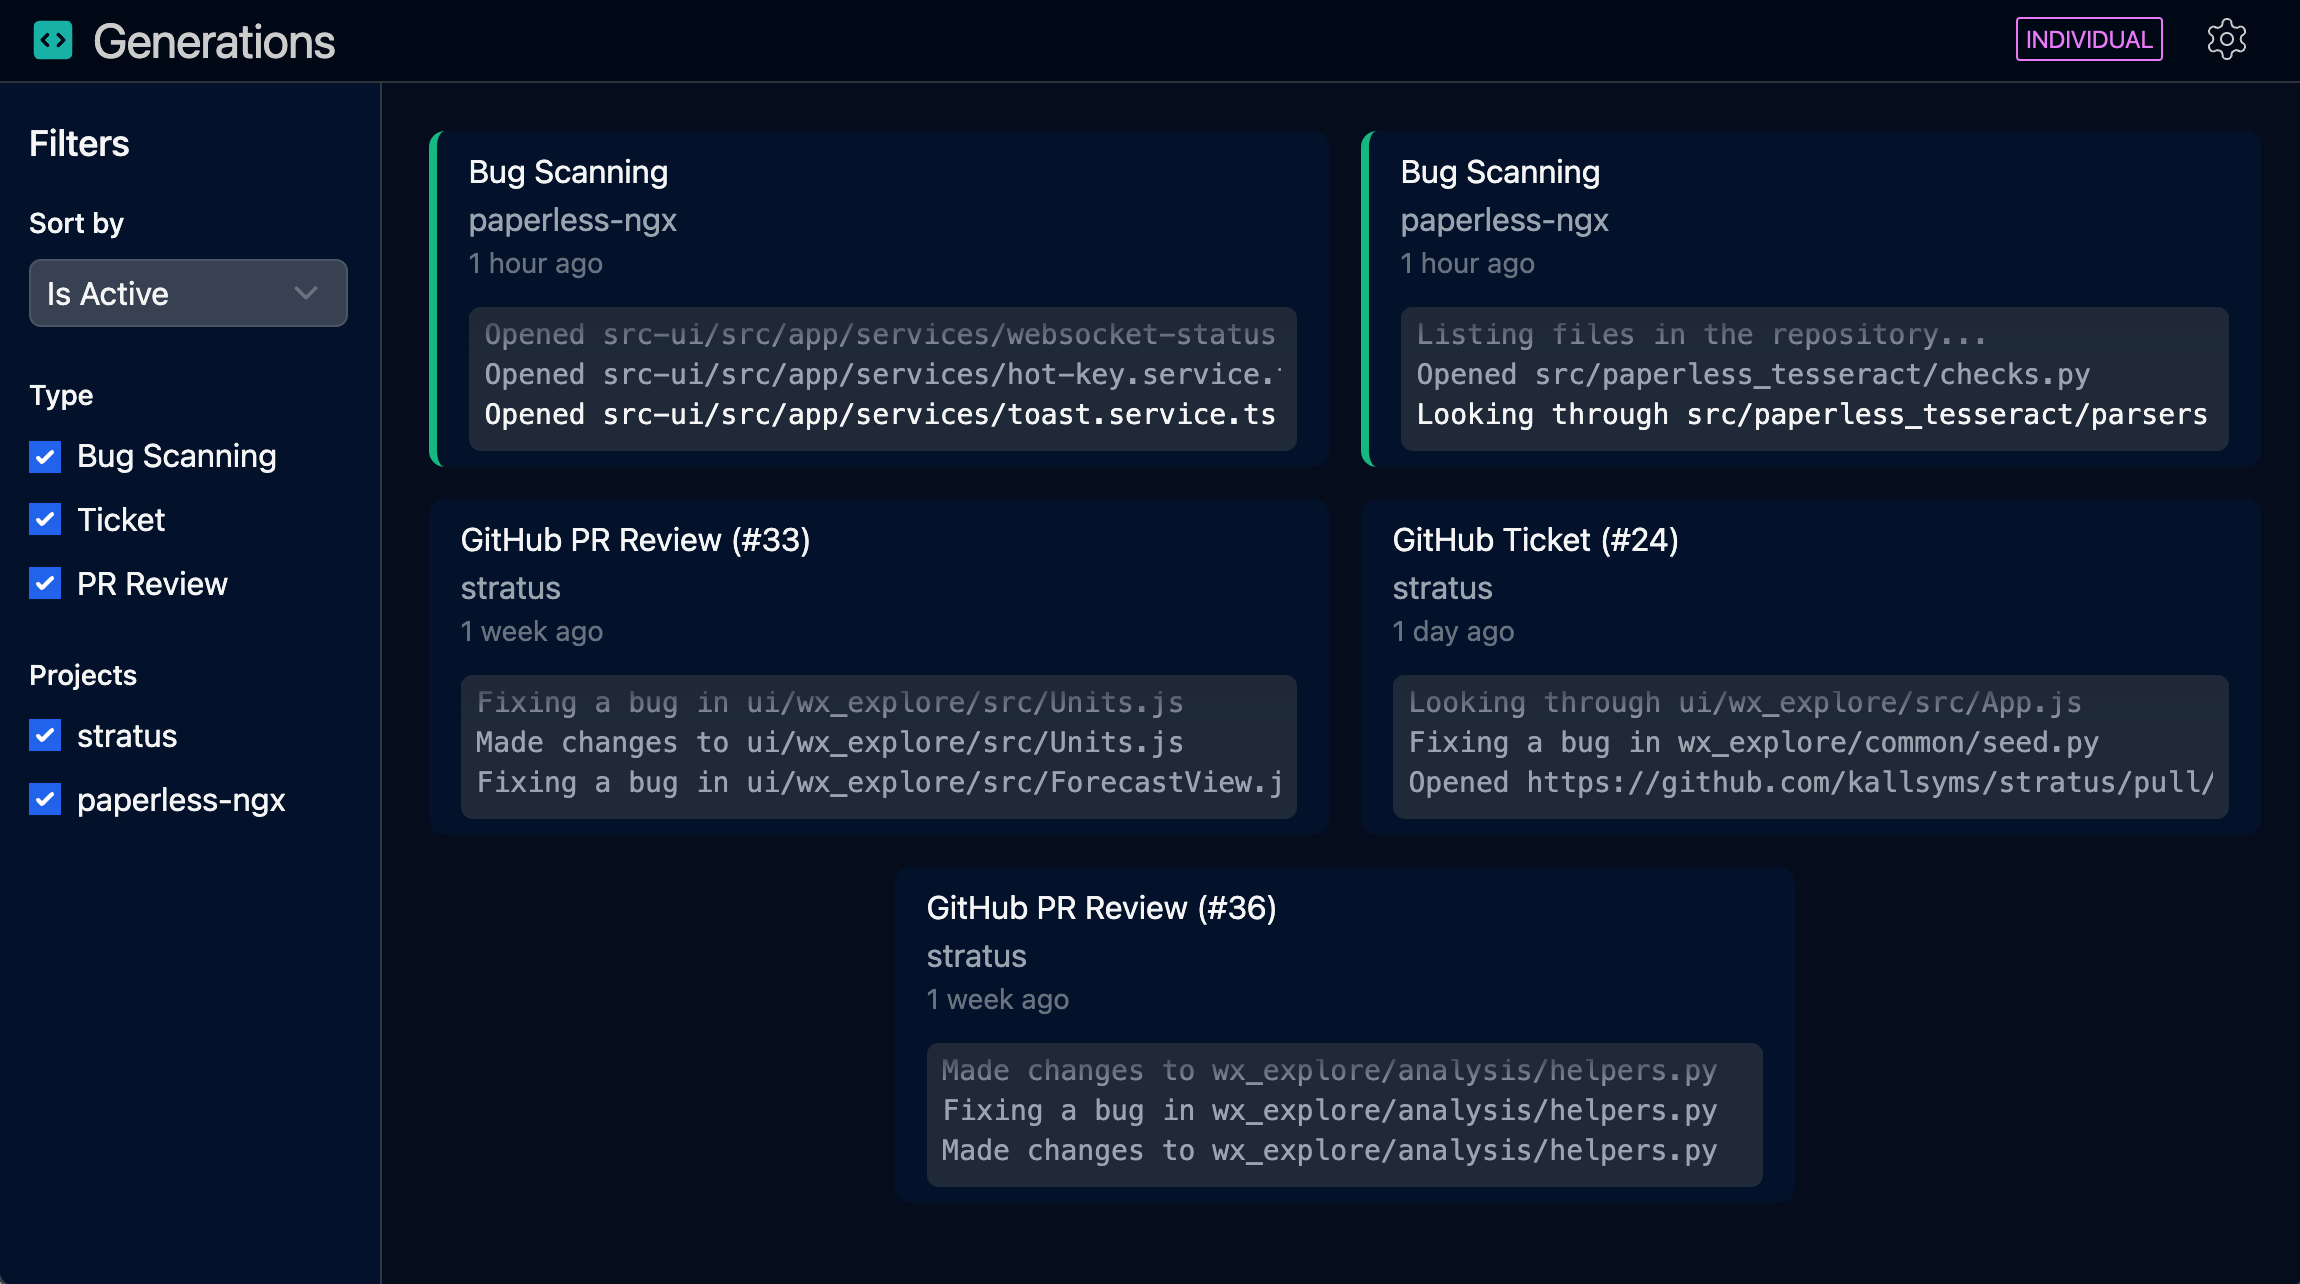The width and height of the screenshot is (2300, 1284).
Task: Open the Bug Scanning card listing repository files
Action: point(1811,299)
